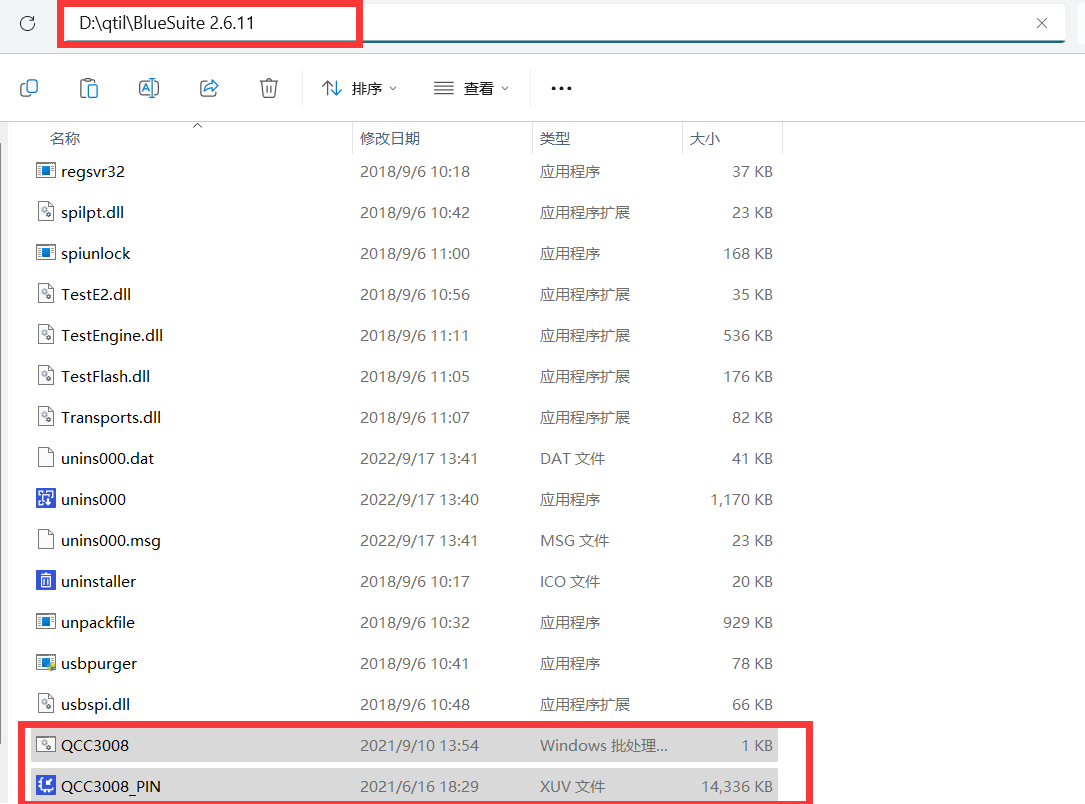The width and height of the screenshot is (1085, 804).
Task: Select the TestE2.dll file icon
Action: pyautogui.click(x=46, y=293)
